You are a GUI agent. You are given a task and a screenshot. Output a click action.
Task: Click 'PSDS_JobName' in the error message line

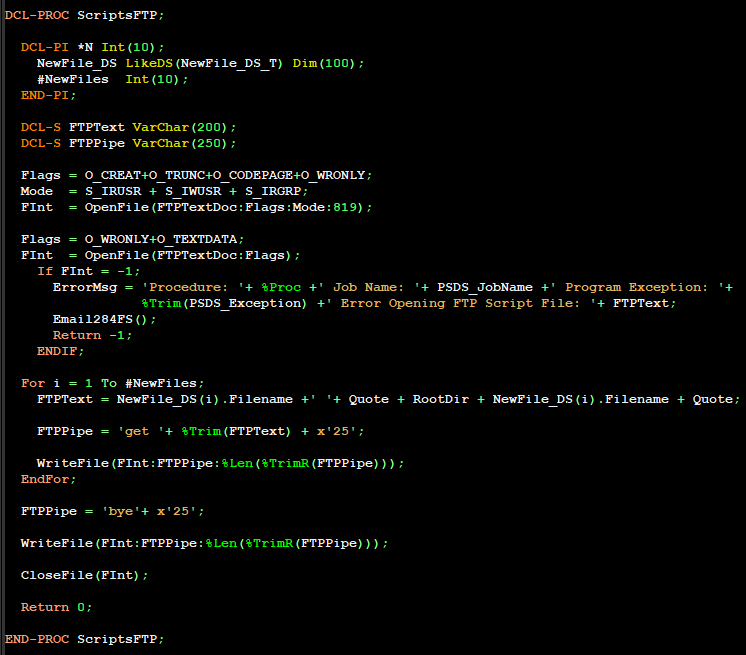point(485,287)
